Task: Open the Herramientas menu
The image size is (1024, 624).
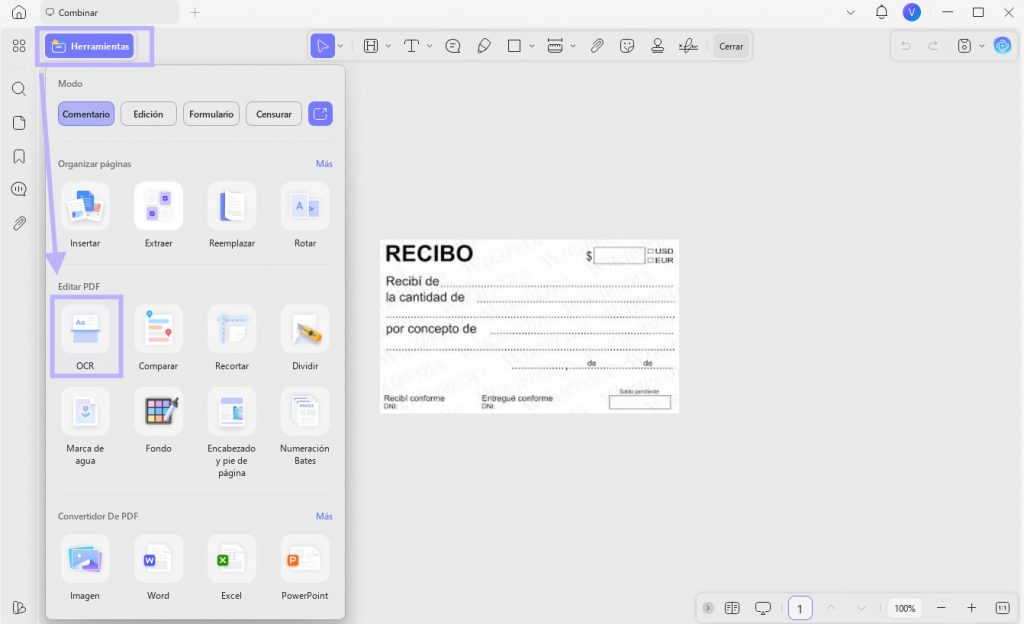Action: [x=90, y=46]
